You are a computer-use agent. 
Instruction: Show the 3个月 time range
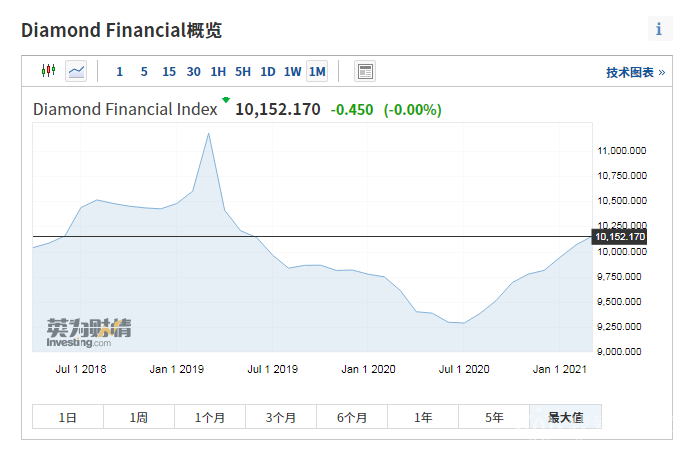pyautogui.click(x=281, y=417)
